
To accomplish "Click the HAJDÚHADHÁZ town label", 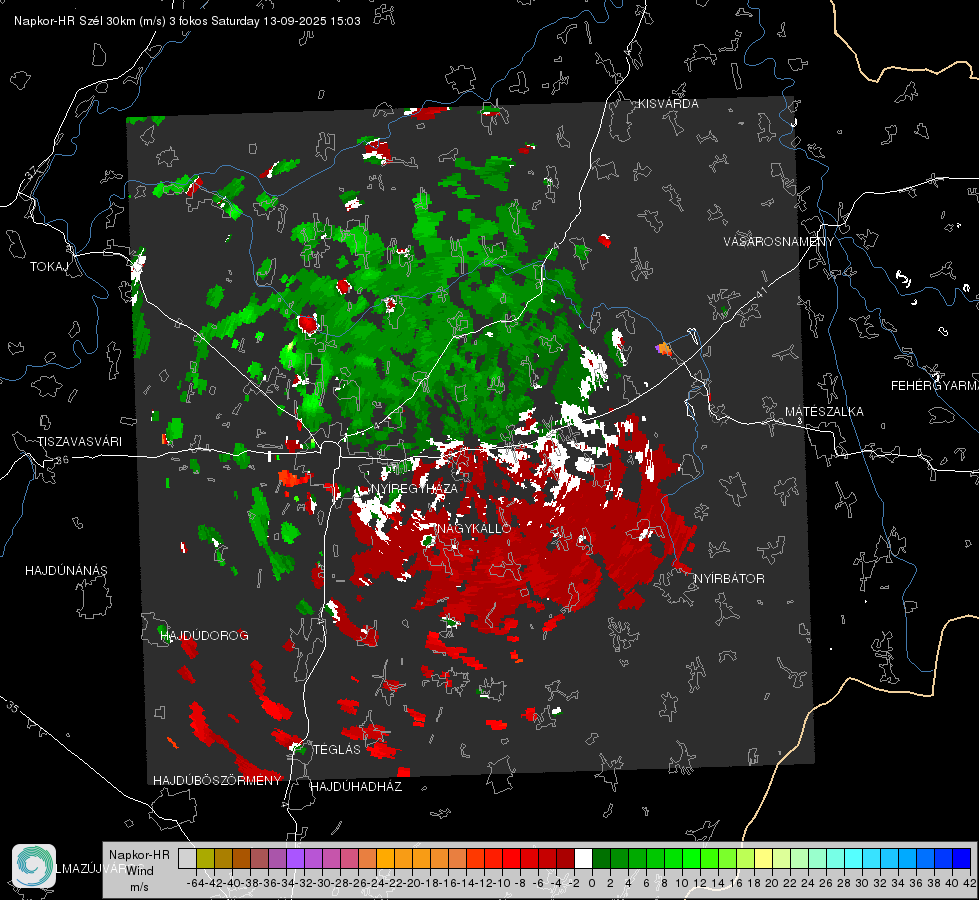I will pyautogui.click(x=357, y=787).
